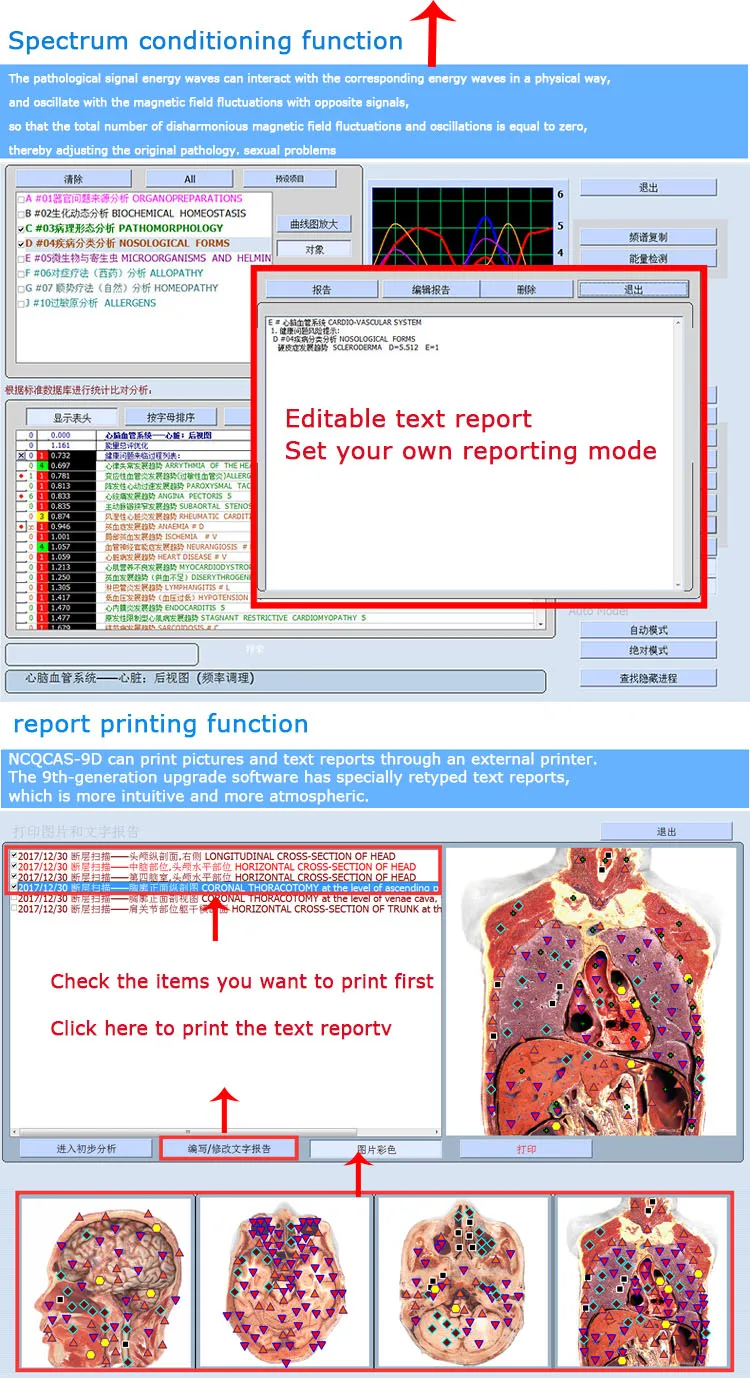
Task: Select highlighted CORONAL THORACOTOMY ascending row
Action: pyautogui.click(x=225, y=887)
